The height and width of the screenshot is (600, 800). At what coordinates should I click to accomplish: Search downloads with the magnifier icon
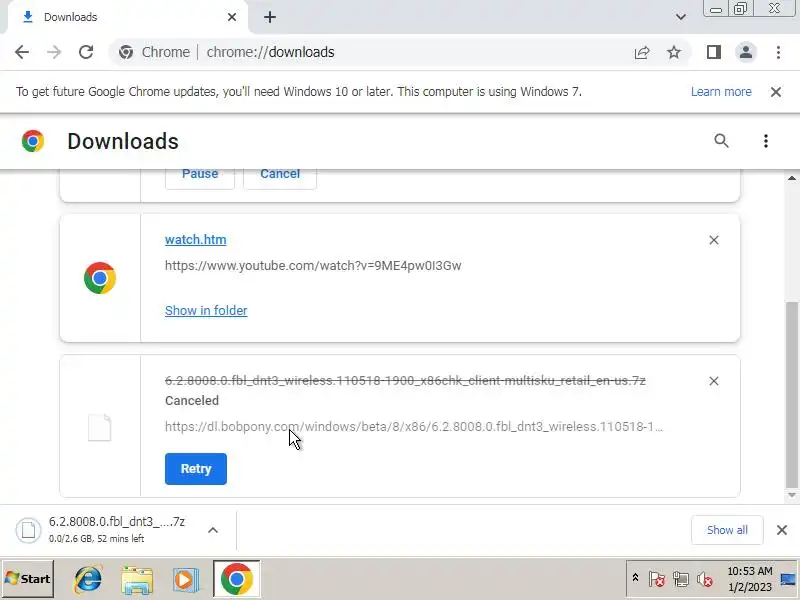coord(721,141)
